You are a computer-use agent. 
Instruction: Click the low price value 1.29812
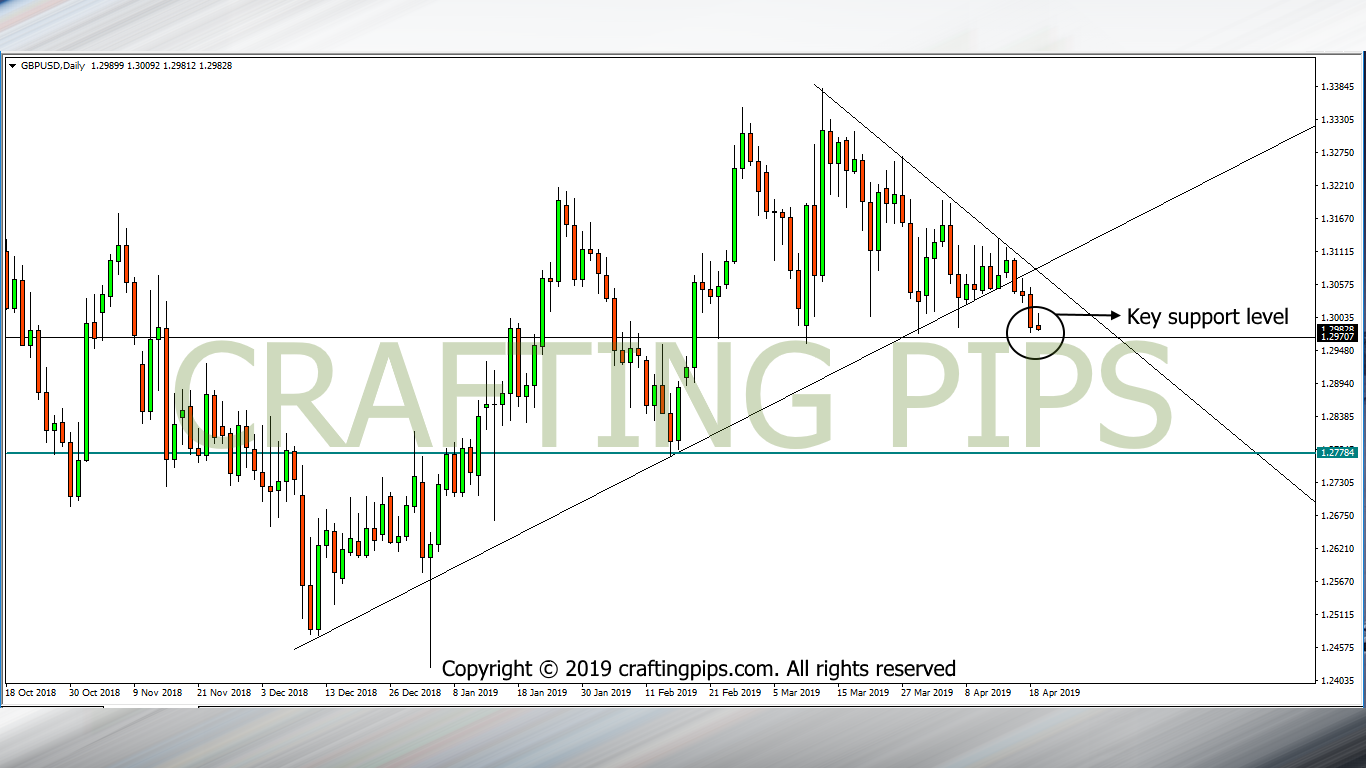181,66
